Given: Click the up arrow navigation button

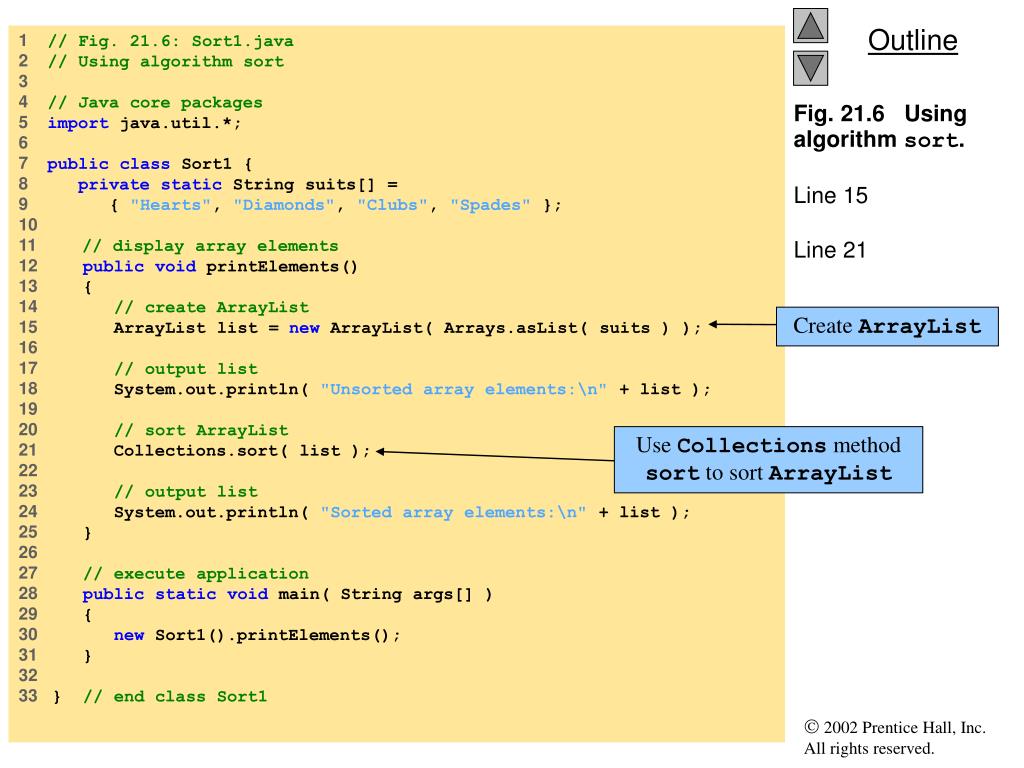Looking at the screenshot, I should coord(810,25).
